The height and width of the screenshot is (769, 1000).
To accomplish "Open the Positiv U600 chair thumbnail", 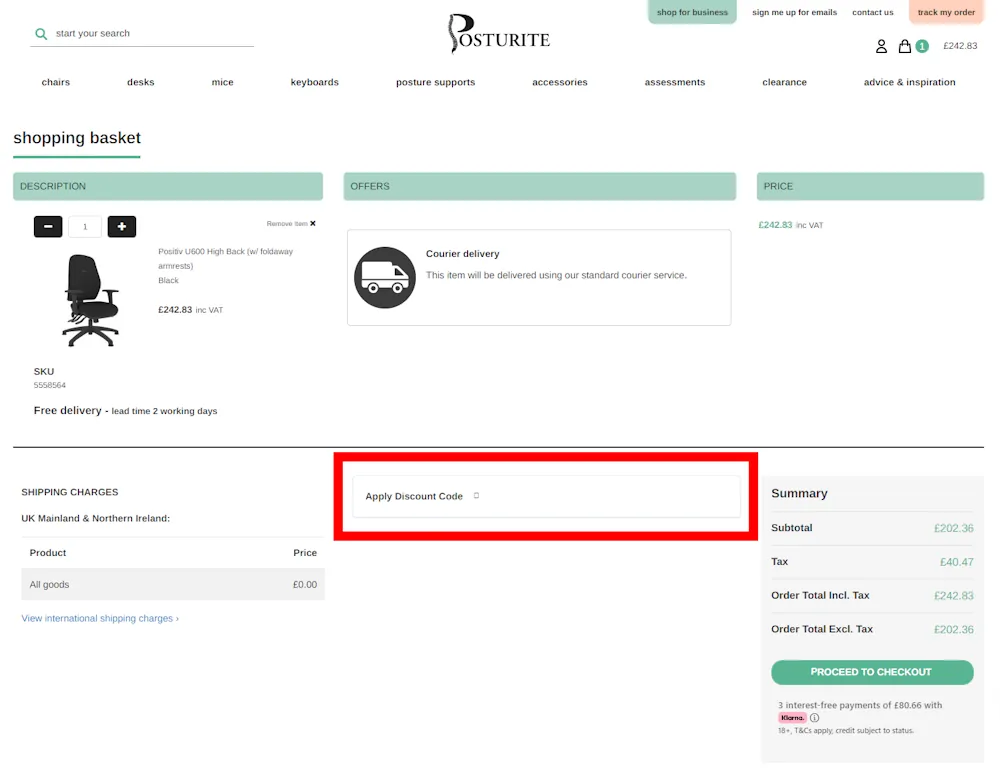I will pyautogui.click(x=91, y=300).
